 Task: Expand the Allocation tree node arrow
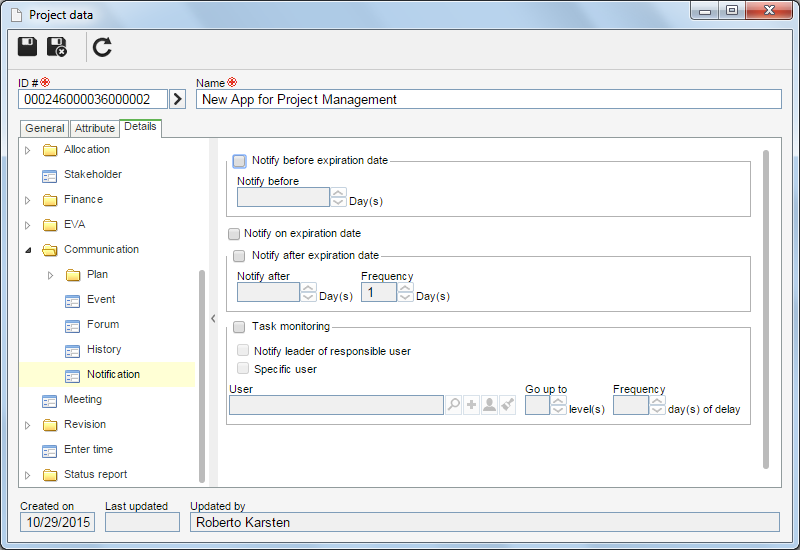point(28,150)
